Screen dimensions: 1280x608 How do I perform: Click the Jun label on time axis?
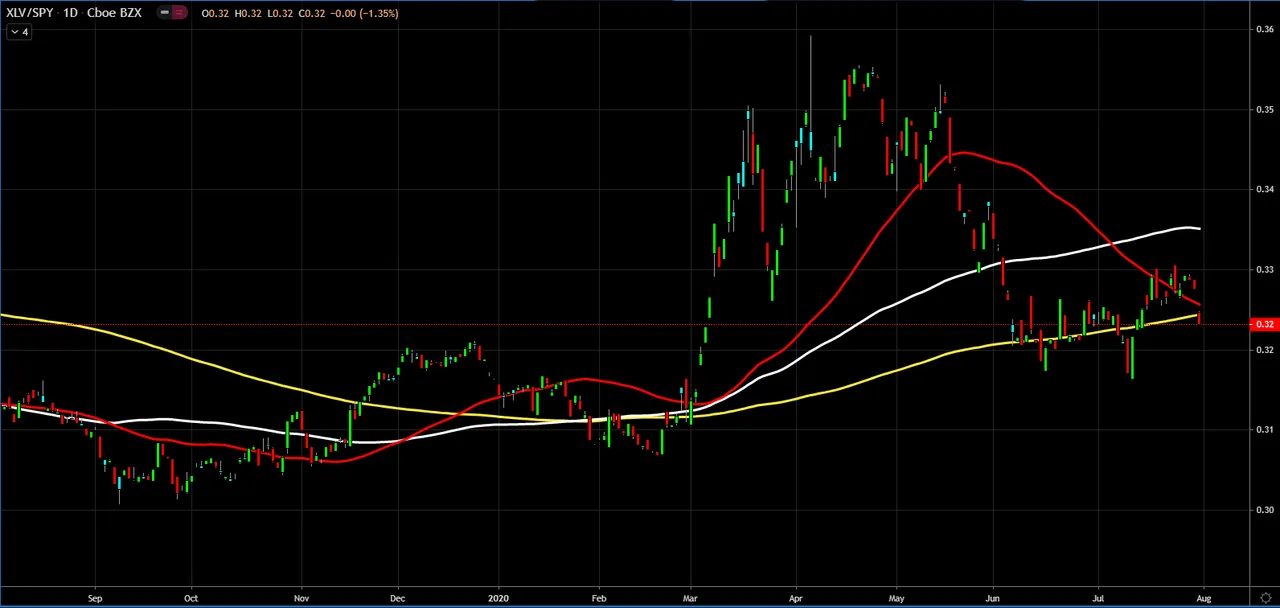[x=994, y=598]
